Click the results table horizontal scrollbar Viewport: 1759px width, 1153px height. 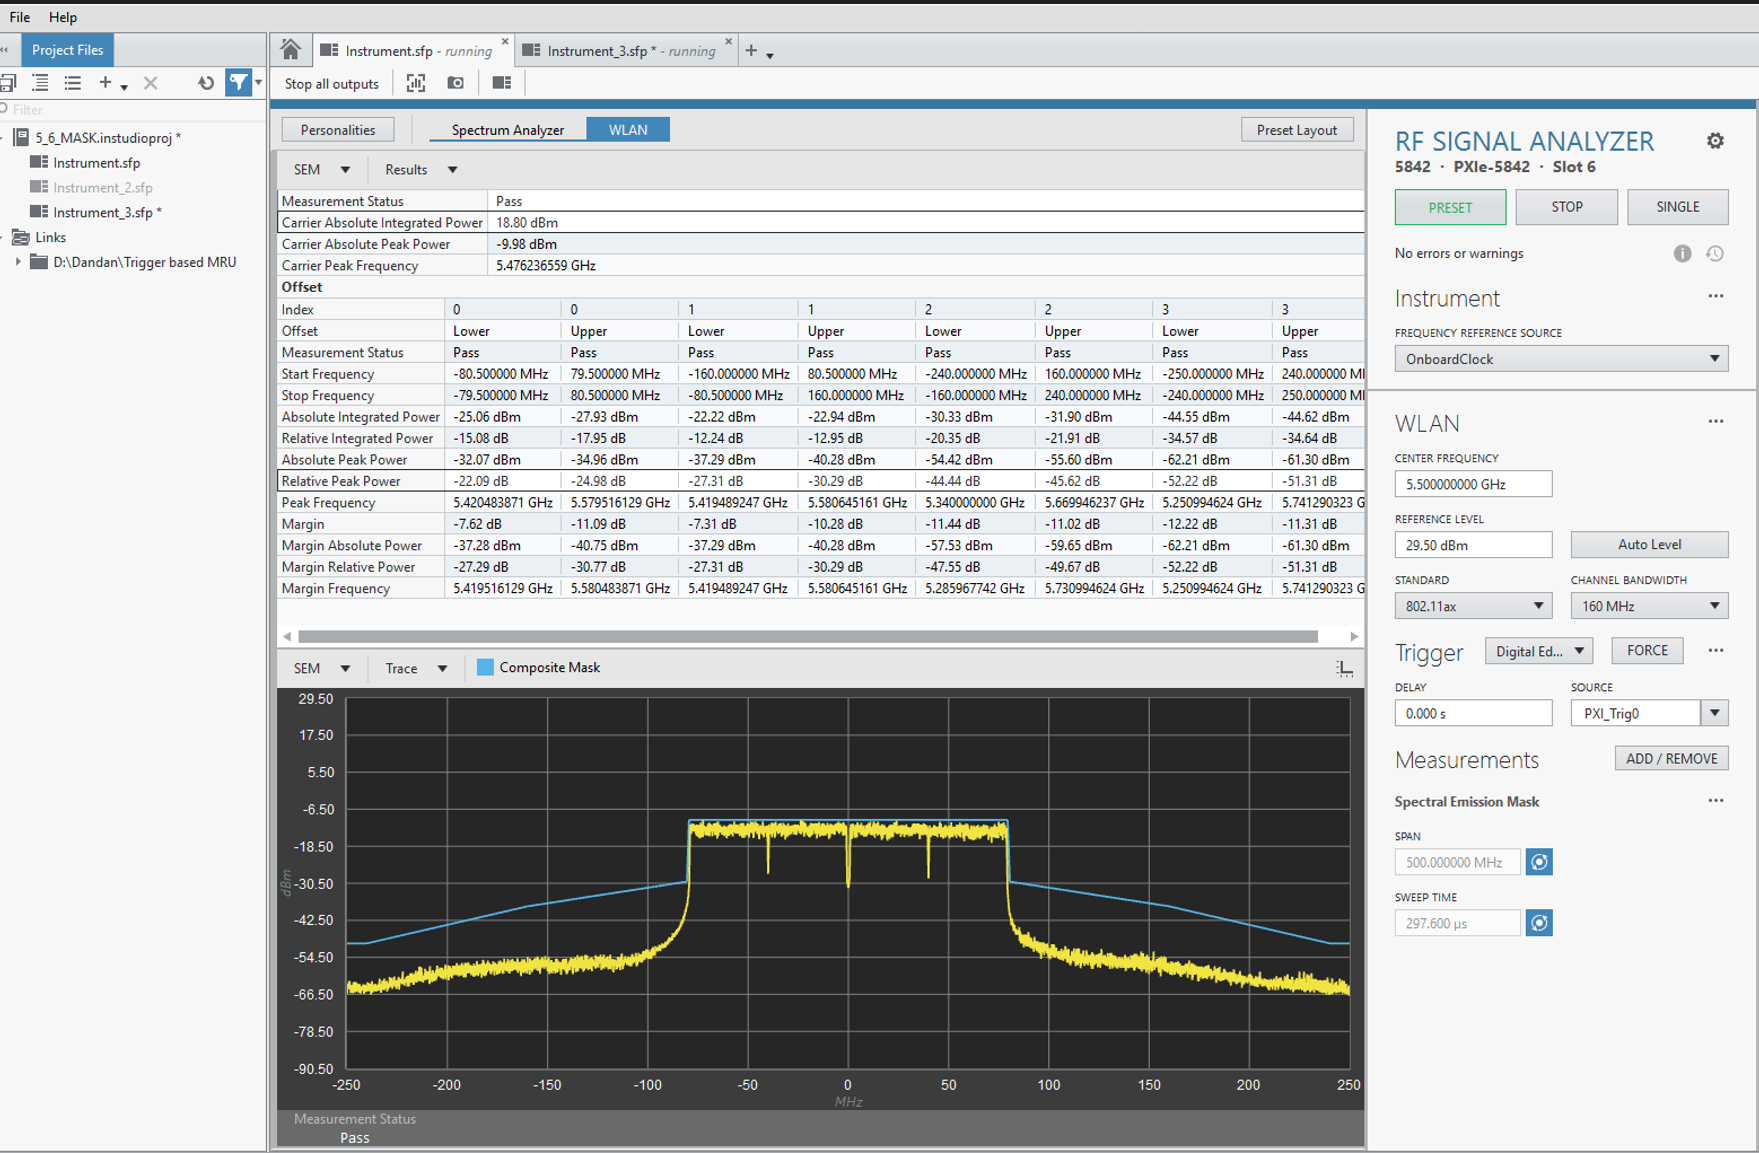pyautogui.click(x=808, y=636)
